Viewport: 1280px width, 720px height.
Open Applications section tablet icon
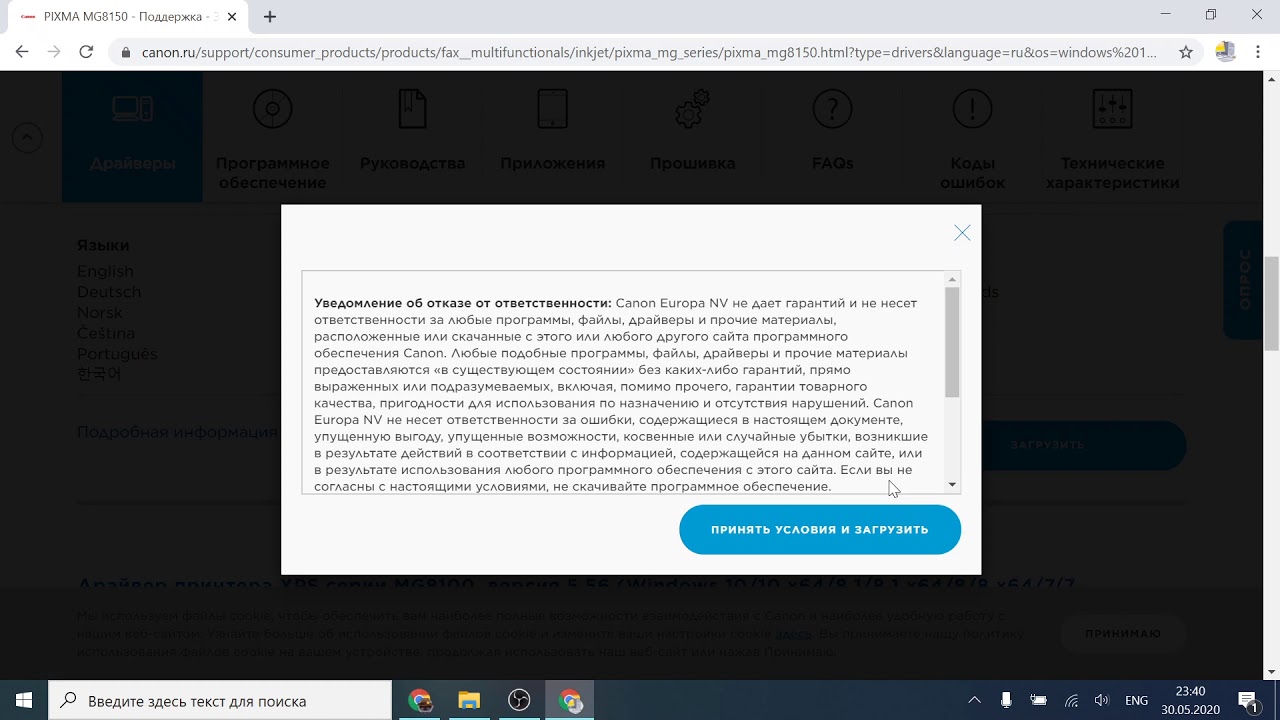tap(552, 109)
